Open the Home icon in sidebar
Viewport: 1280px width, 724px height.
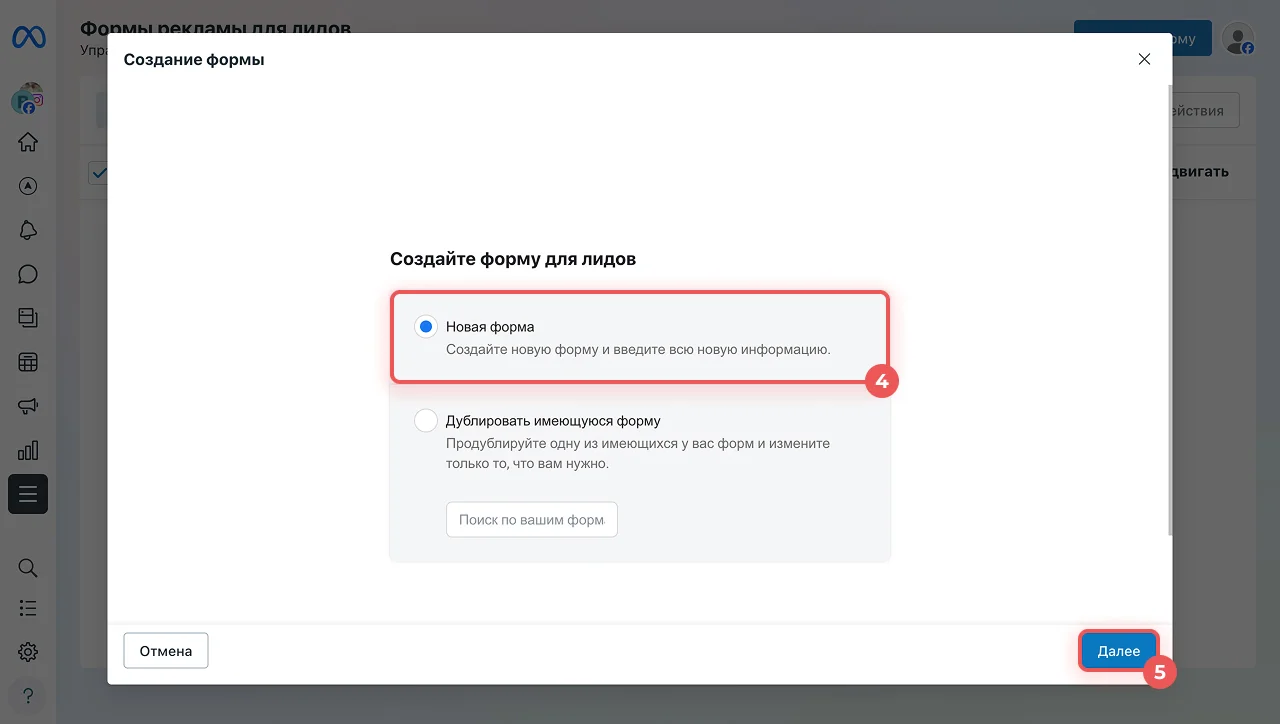[28, 142]
